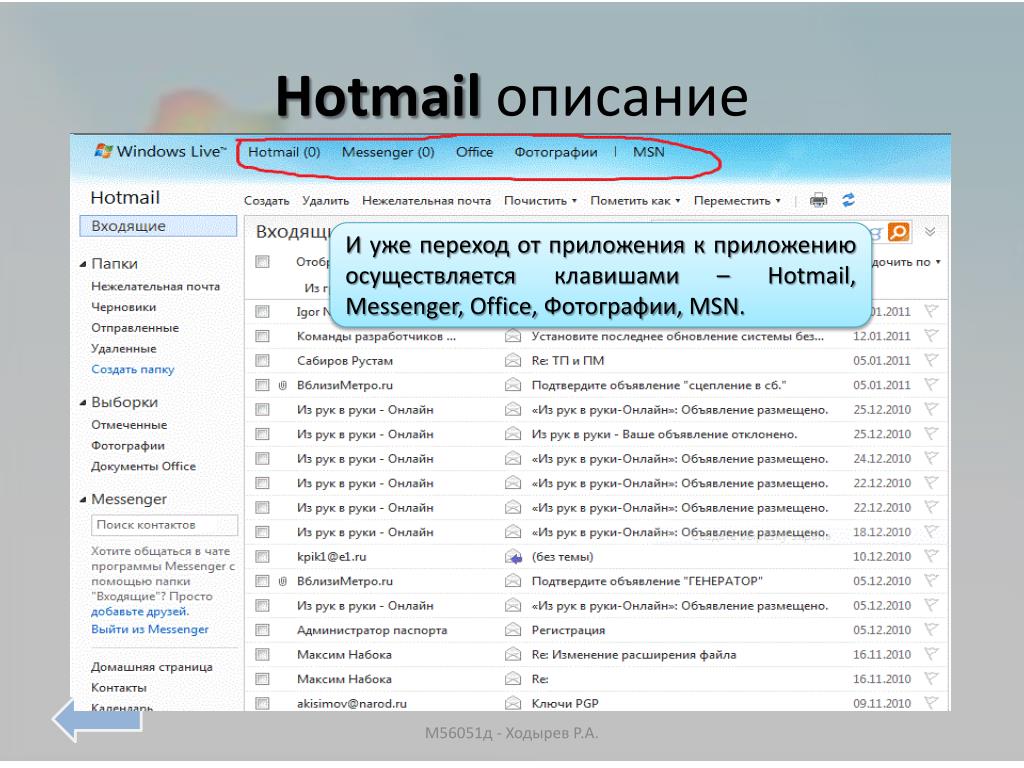Open the message from Максим Набока titled "Re:"
1024x768 pixels.
click(596, 679)
